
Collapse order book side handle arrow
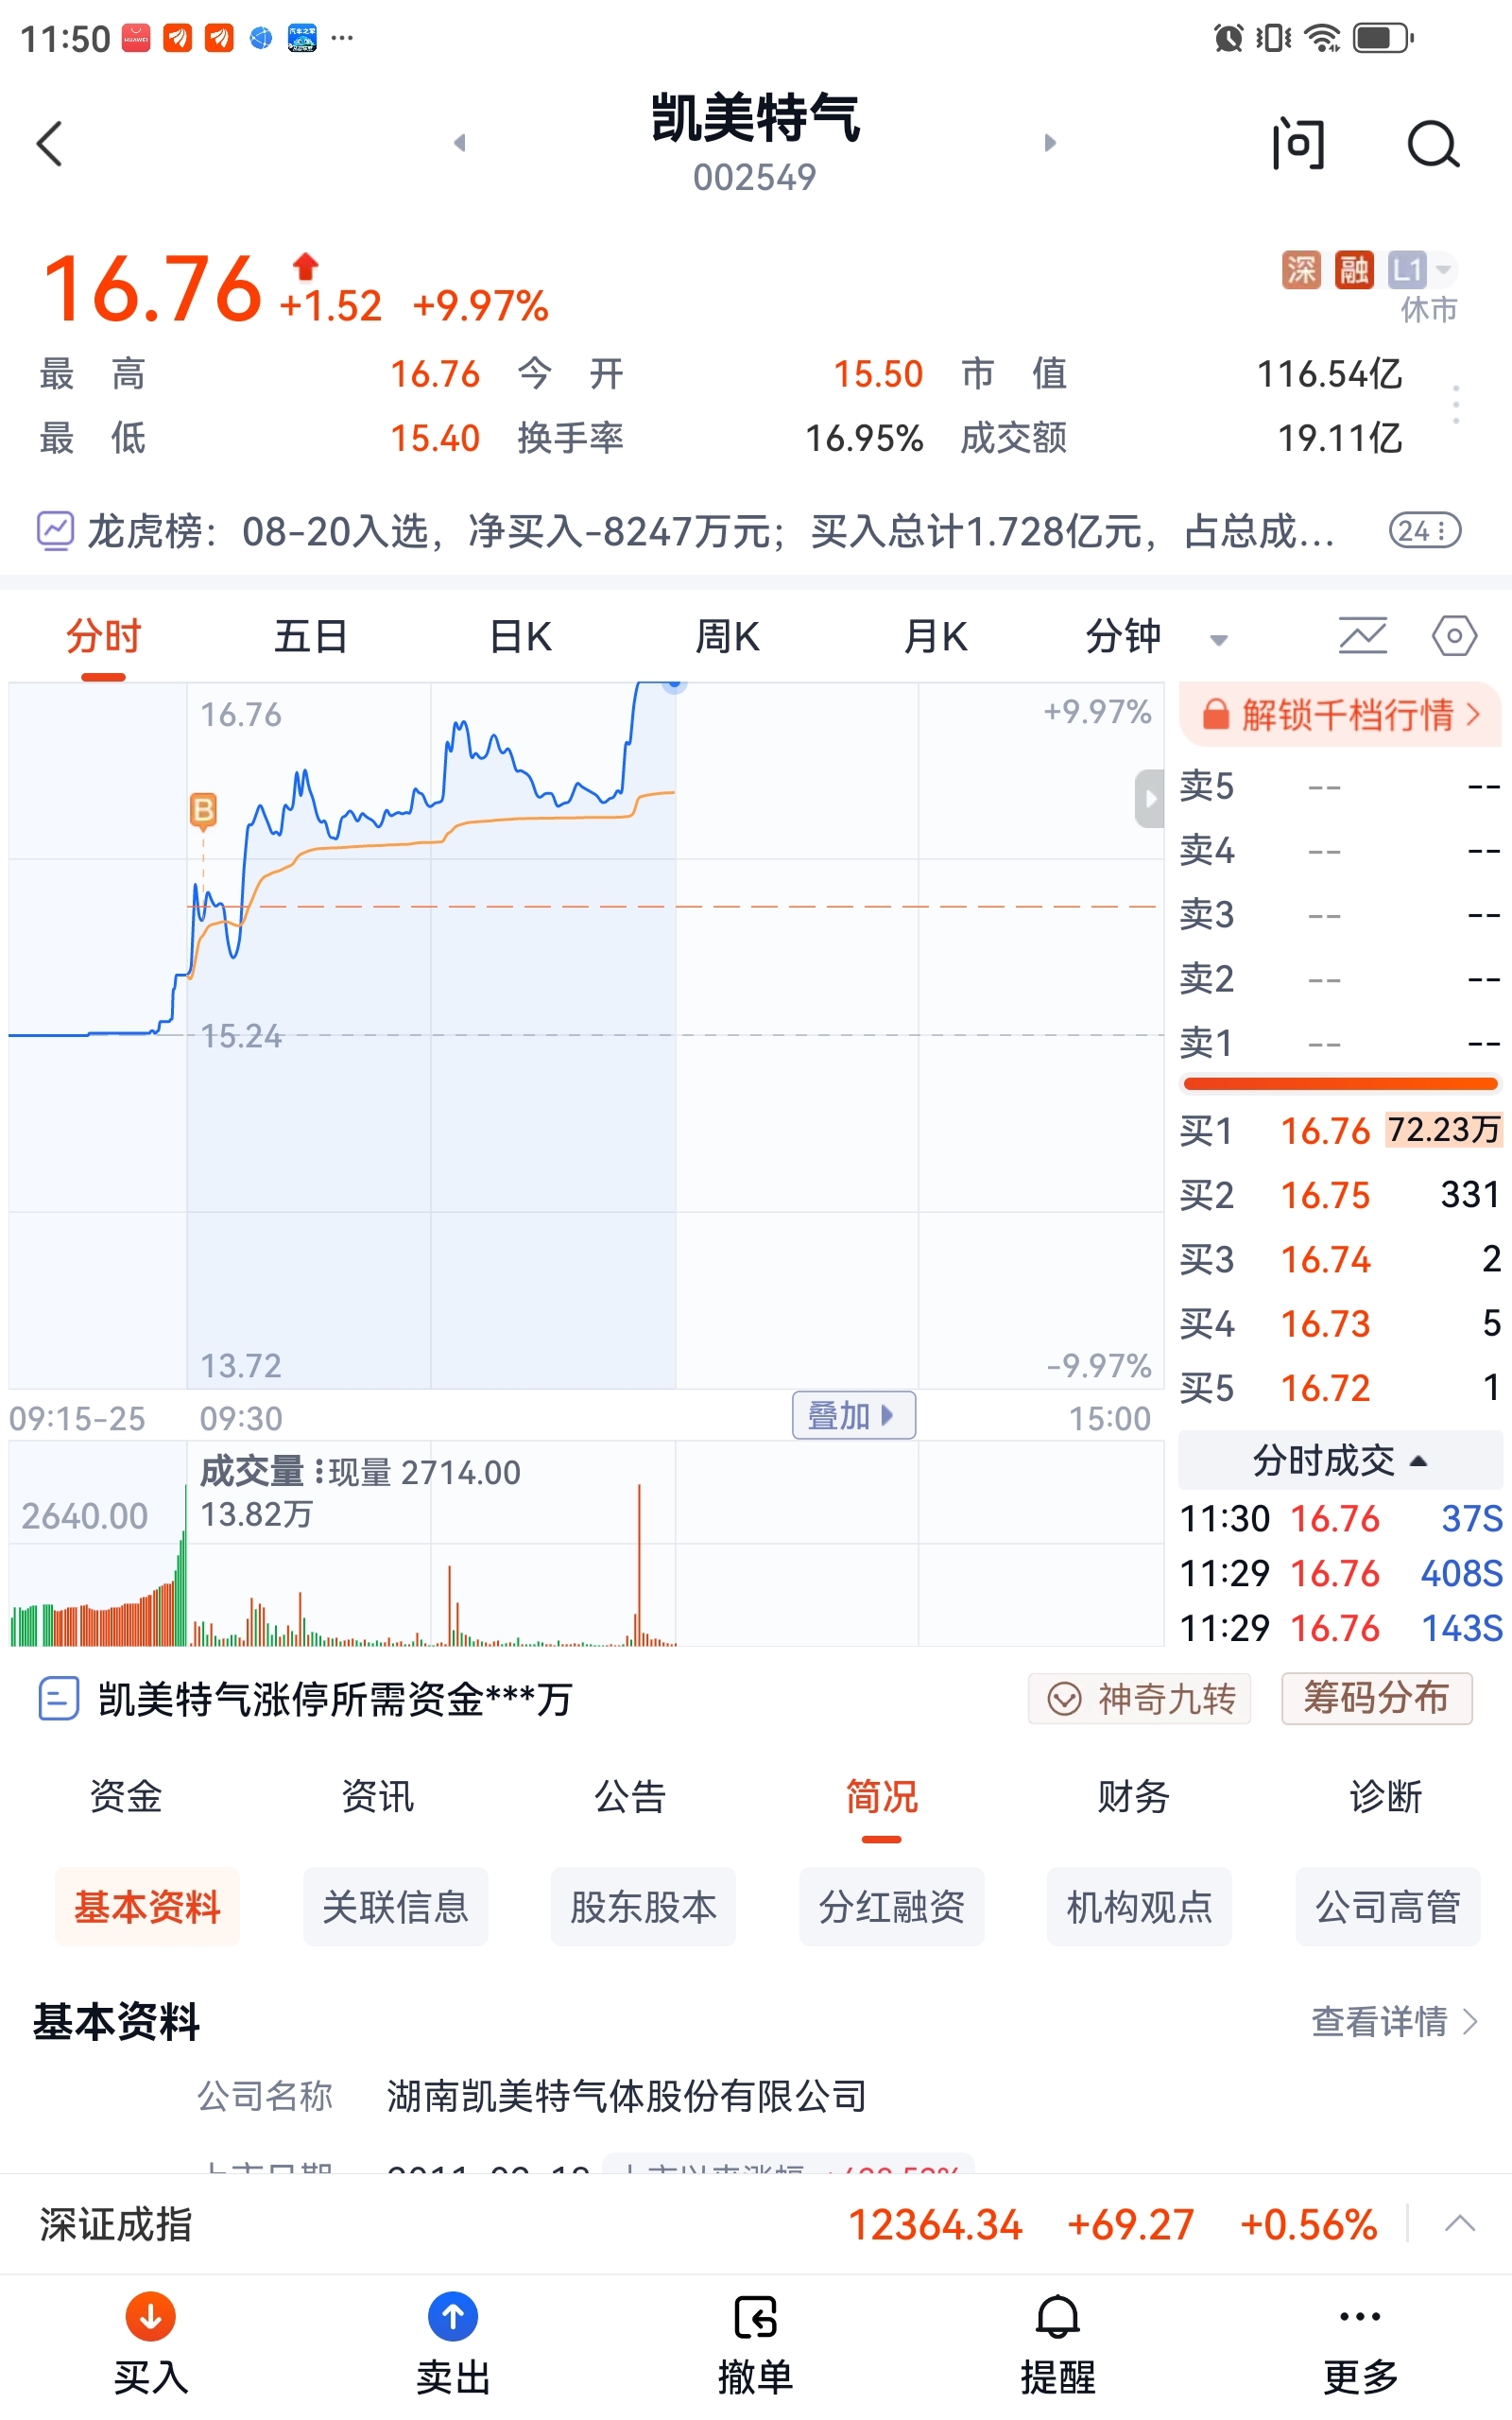(x=1149, y=798)
